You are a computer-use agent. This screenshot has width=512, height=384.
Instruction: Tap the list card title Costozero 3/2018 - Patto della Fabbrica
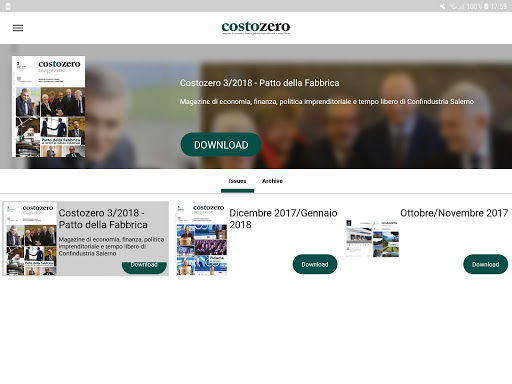click(103, 219)
